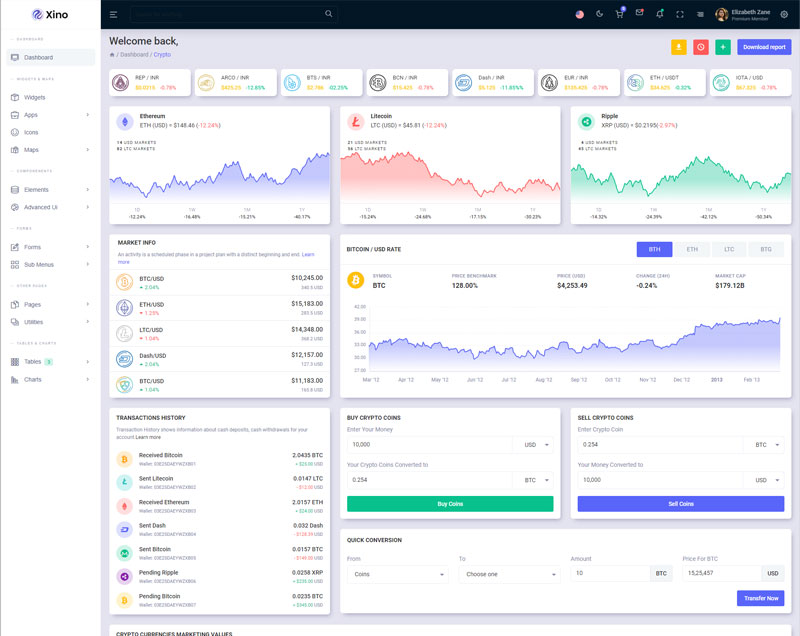Click the Download report button
Image resolution: width=800 pixels, height=636 pixels.
[x=764, y=47]
